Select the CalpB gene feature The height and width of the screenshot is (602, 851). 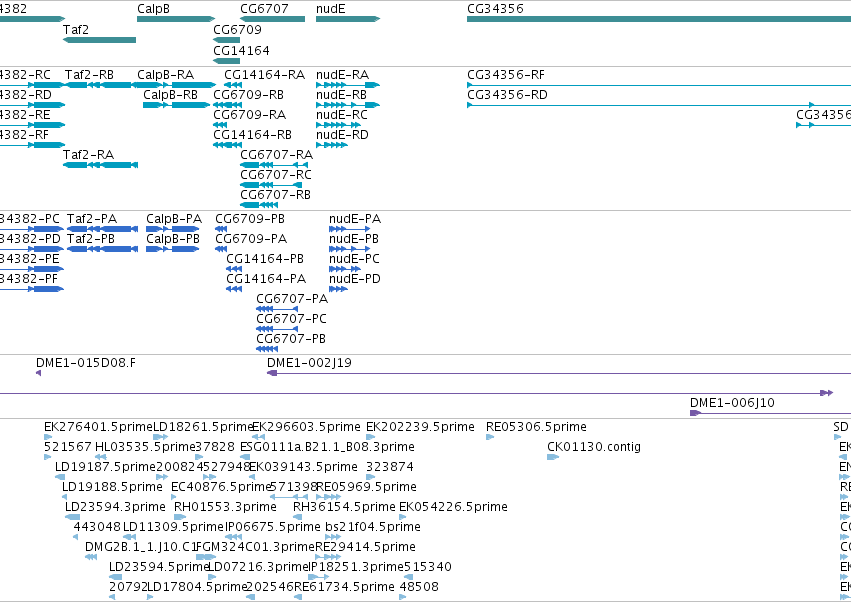[x=176, y=19]
